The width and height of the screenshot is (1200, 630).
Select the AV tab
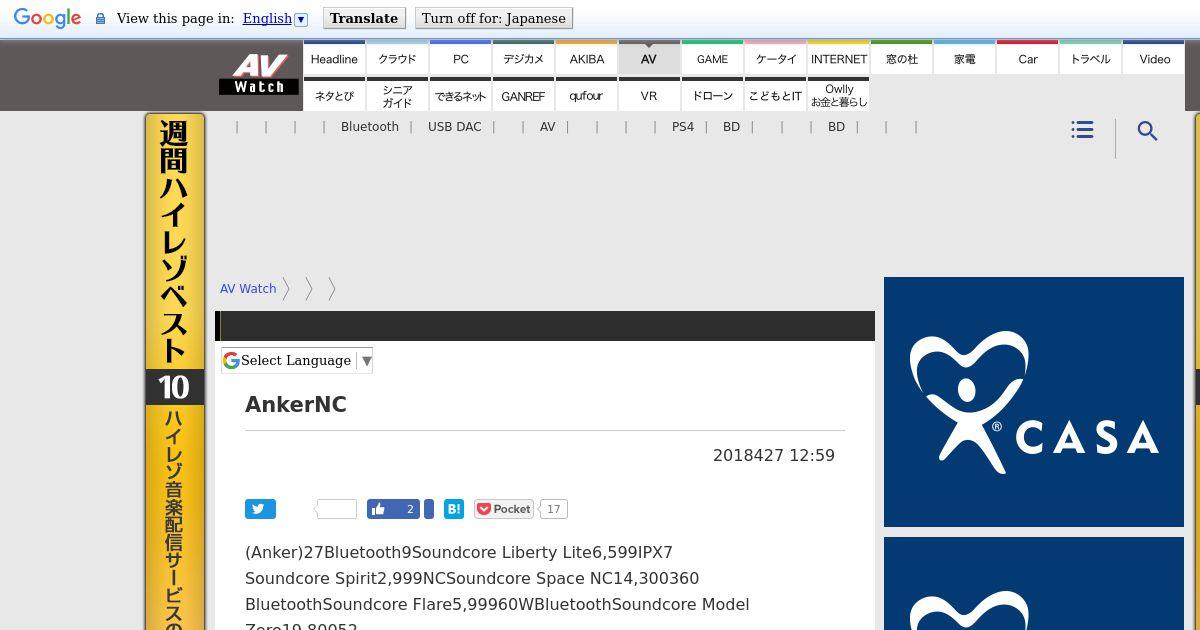pyautogui.click(x=649, y=58)
